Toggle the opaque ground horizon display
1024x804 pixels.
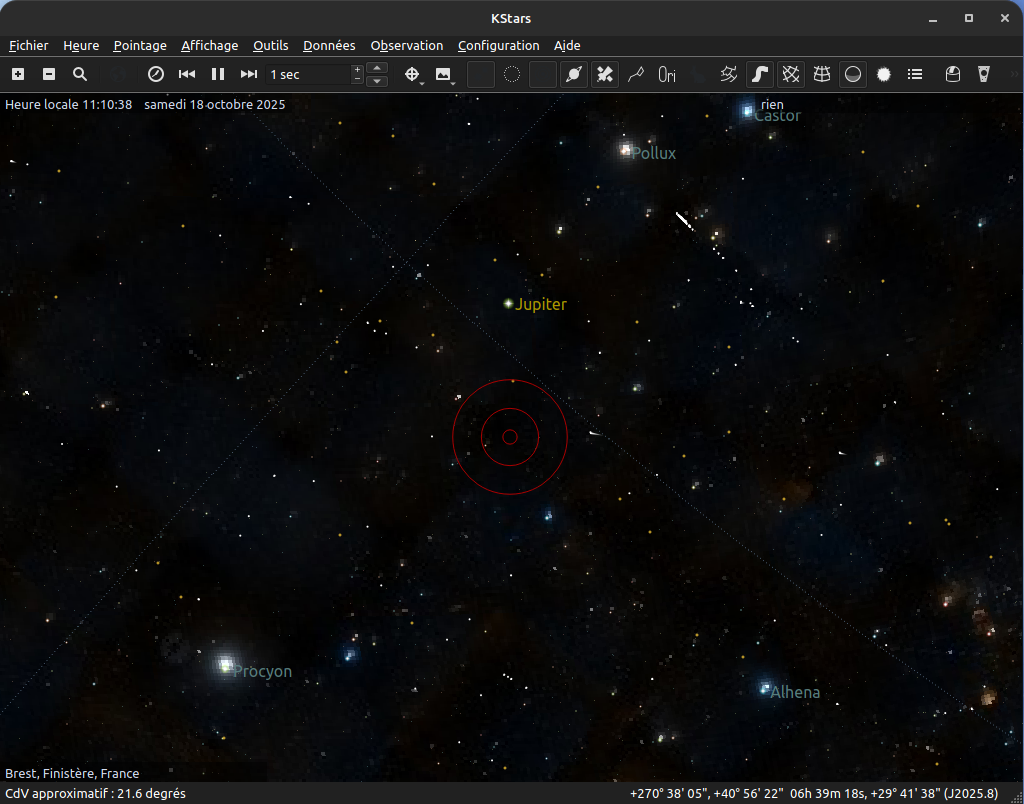coord(853,74)
